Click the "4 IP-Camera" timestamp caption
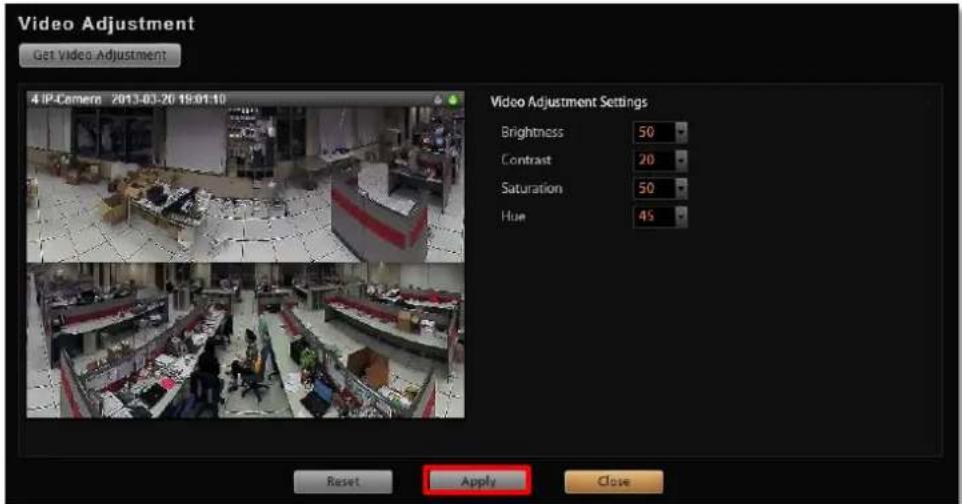Viewport: 962px width, 504px height. [x=128, y=99]
